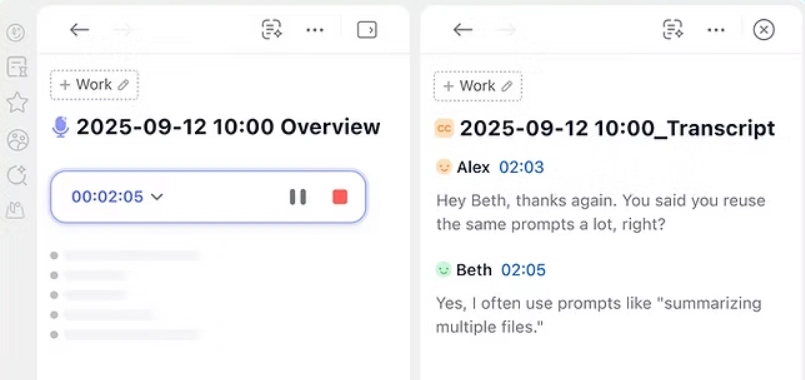Click Alex's line "Hey Beth, thanks again"

point(601,212)
